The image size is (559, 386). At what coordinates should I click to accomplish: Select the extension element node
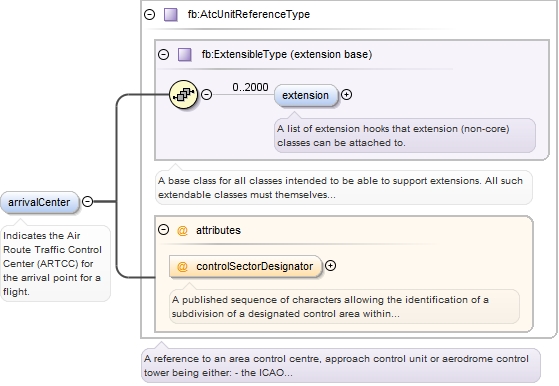(306, 95)
